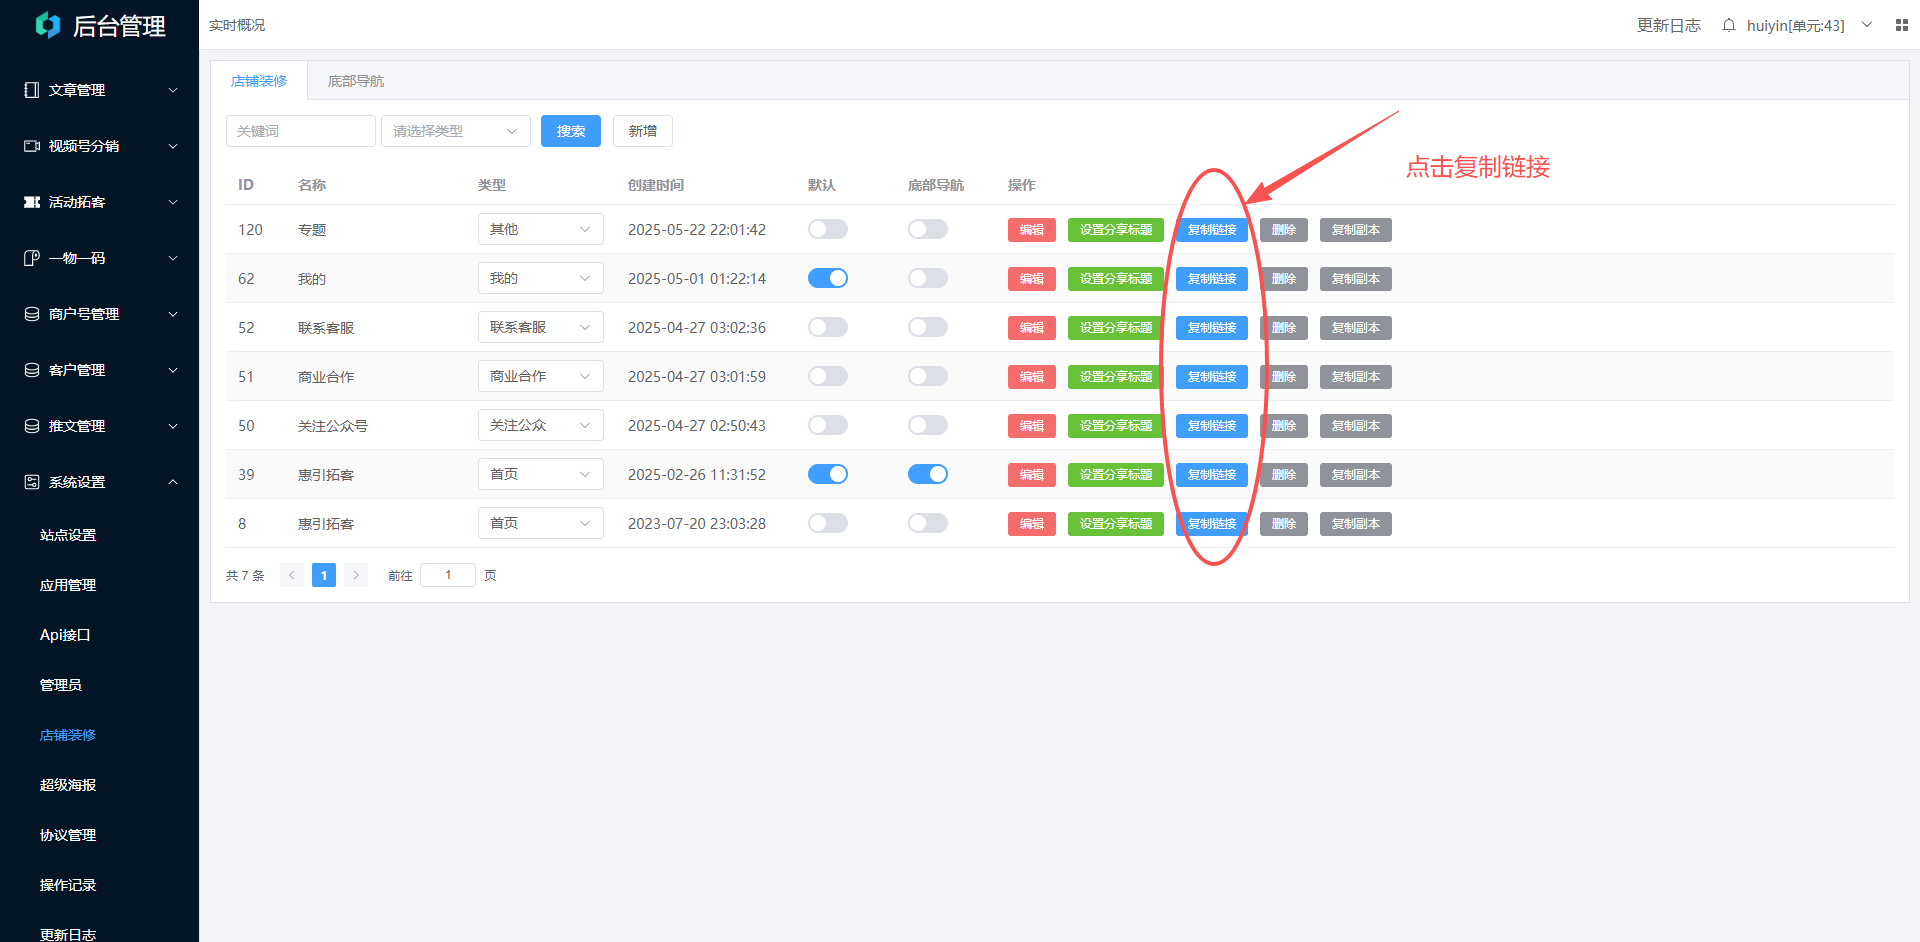This screenshot has width=1920, height=942.
Task: Open 超级海报 in the sidebar
Action: (68, 785)
